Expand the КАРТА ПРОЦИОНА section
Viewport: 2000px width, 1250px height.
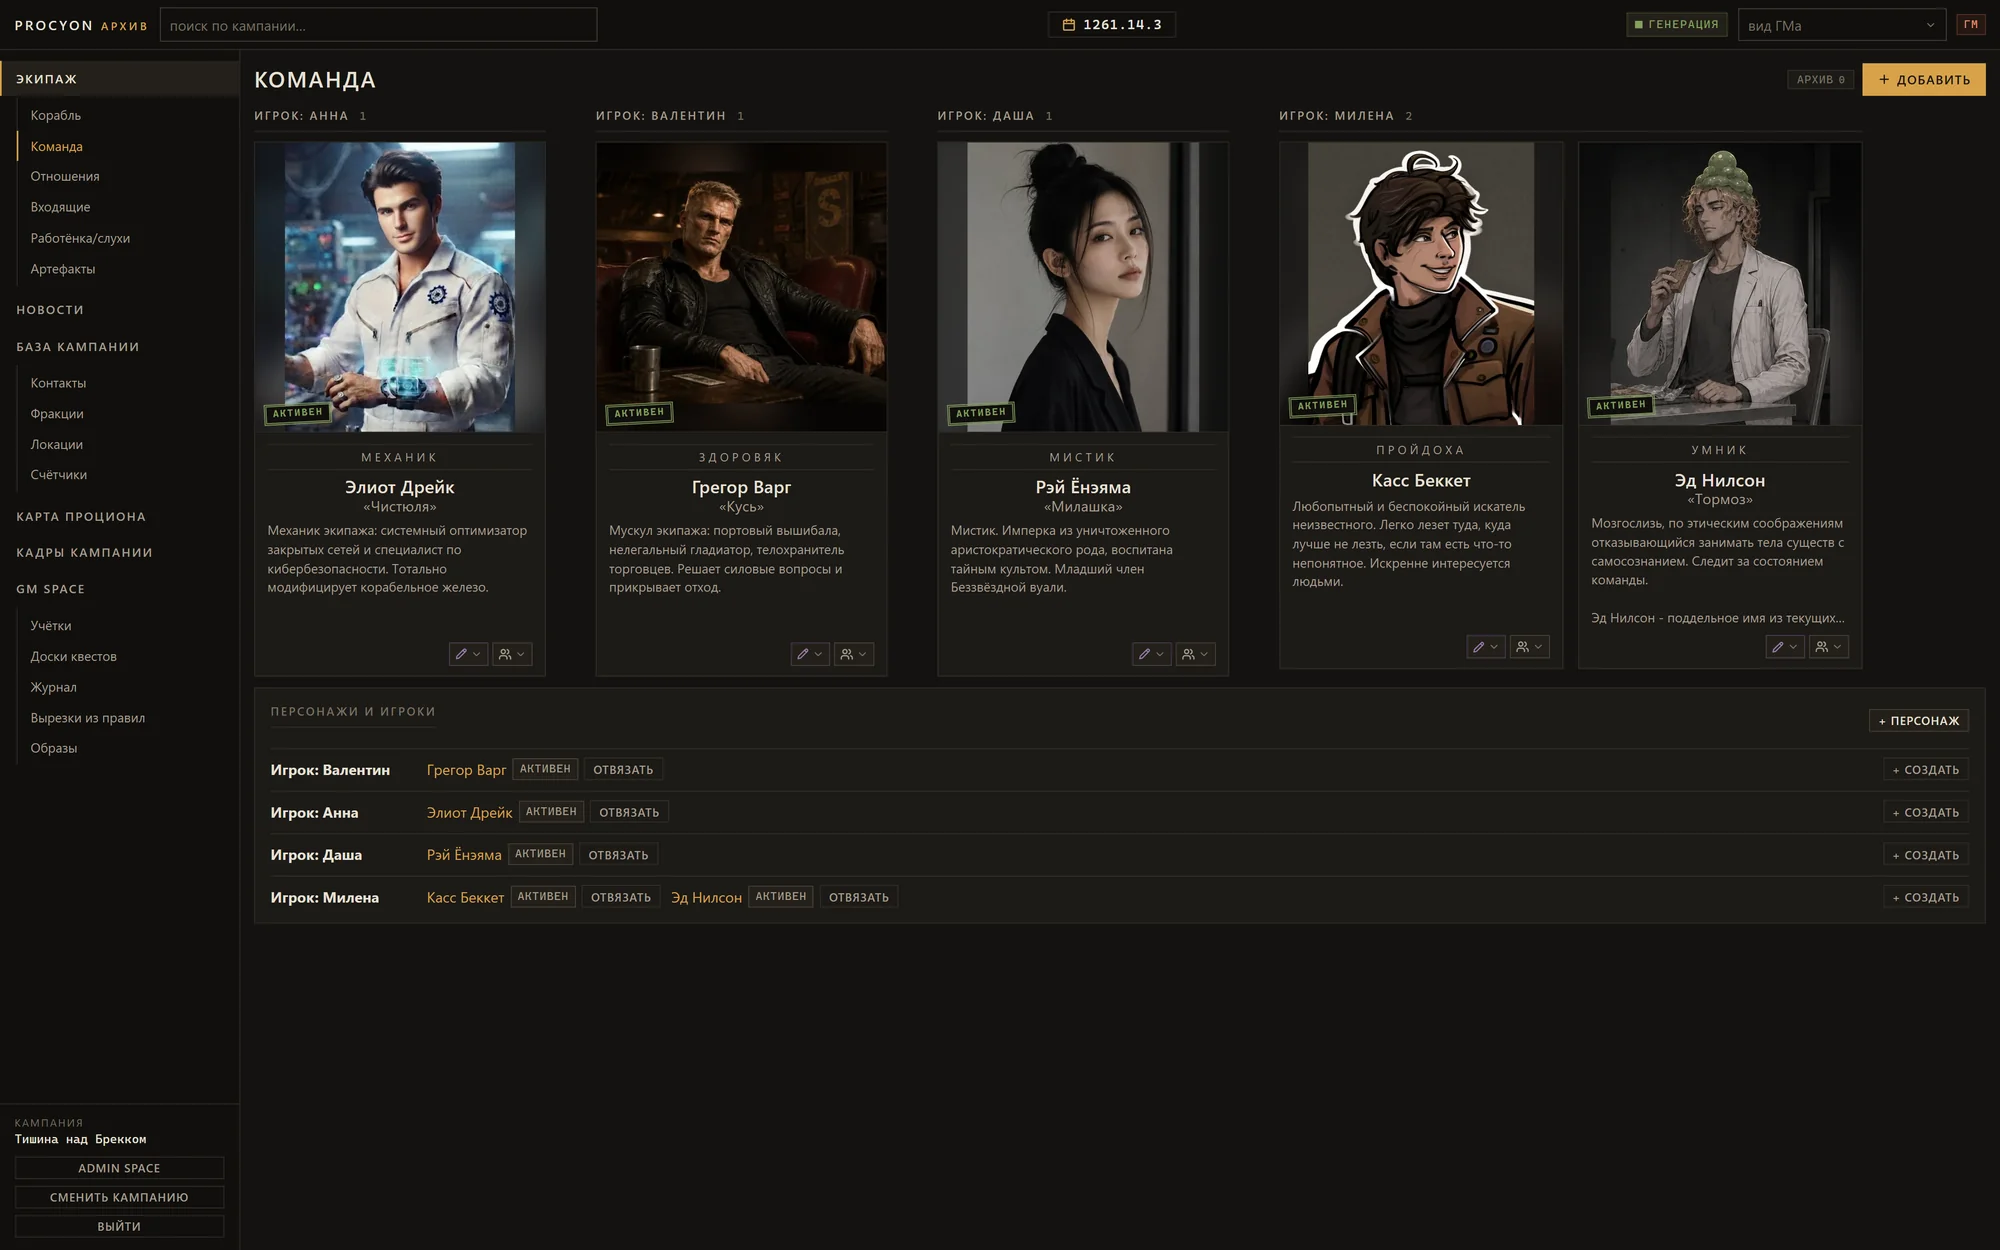pos(81,517)
